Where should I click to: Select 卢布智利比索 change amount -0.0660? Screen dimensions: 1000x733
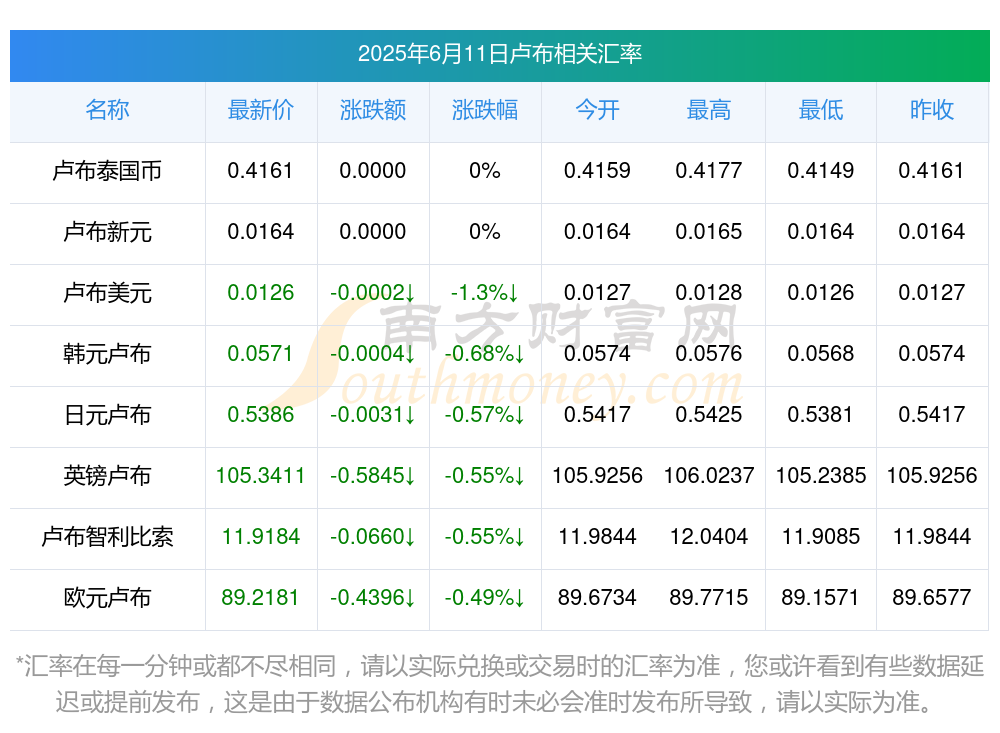(372, 536)
